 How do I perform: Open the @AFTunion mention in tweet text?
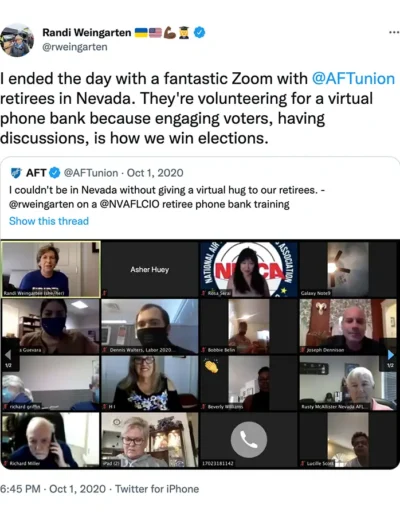click(x=353, y=79)
